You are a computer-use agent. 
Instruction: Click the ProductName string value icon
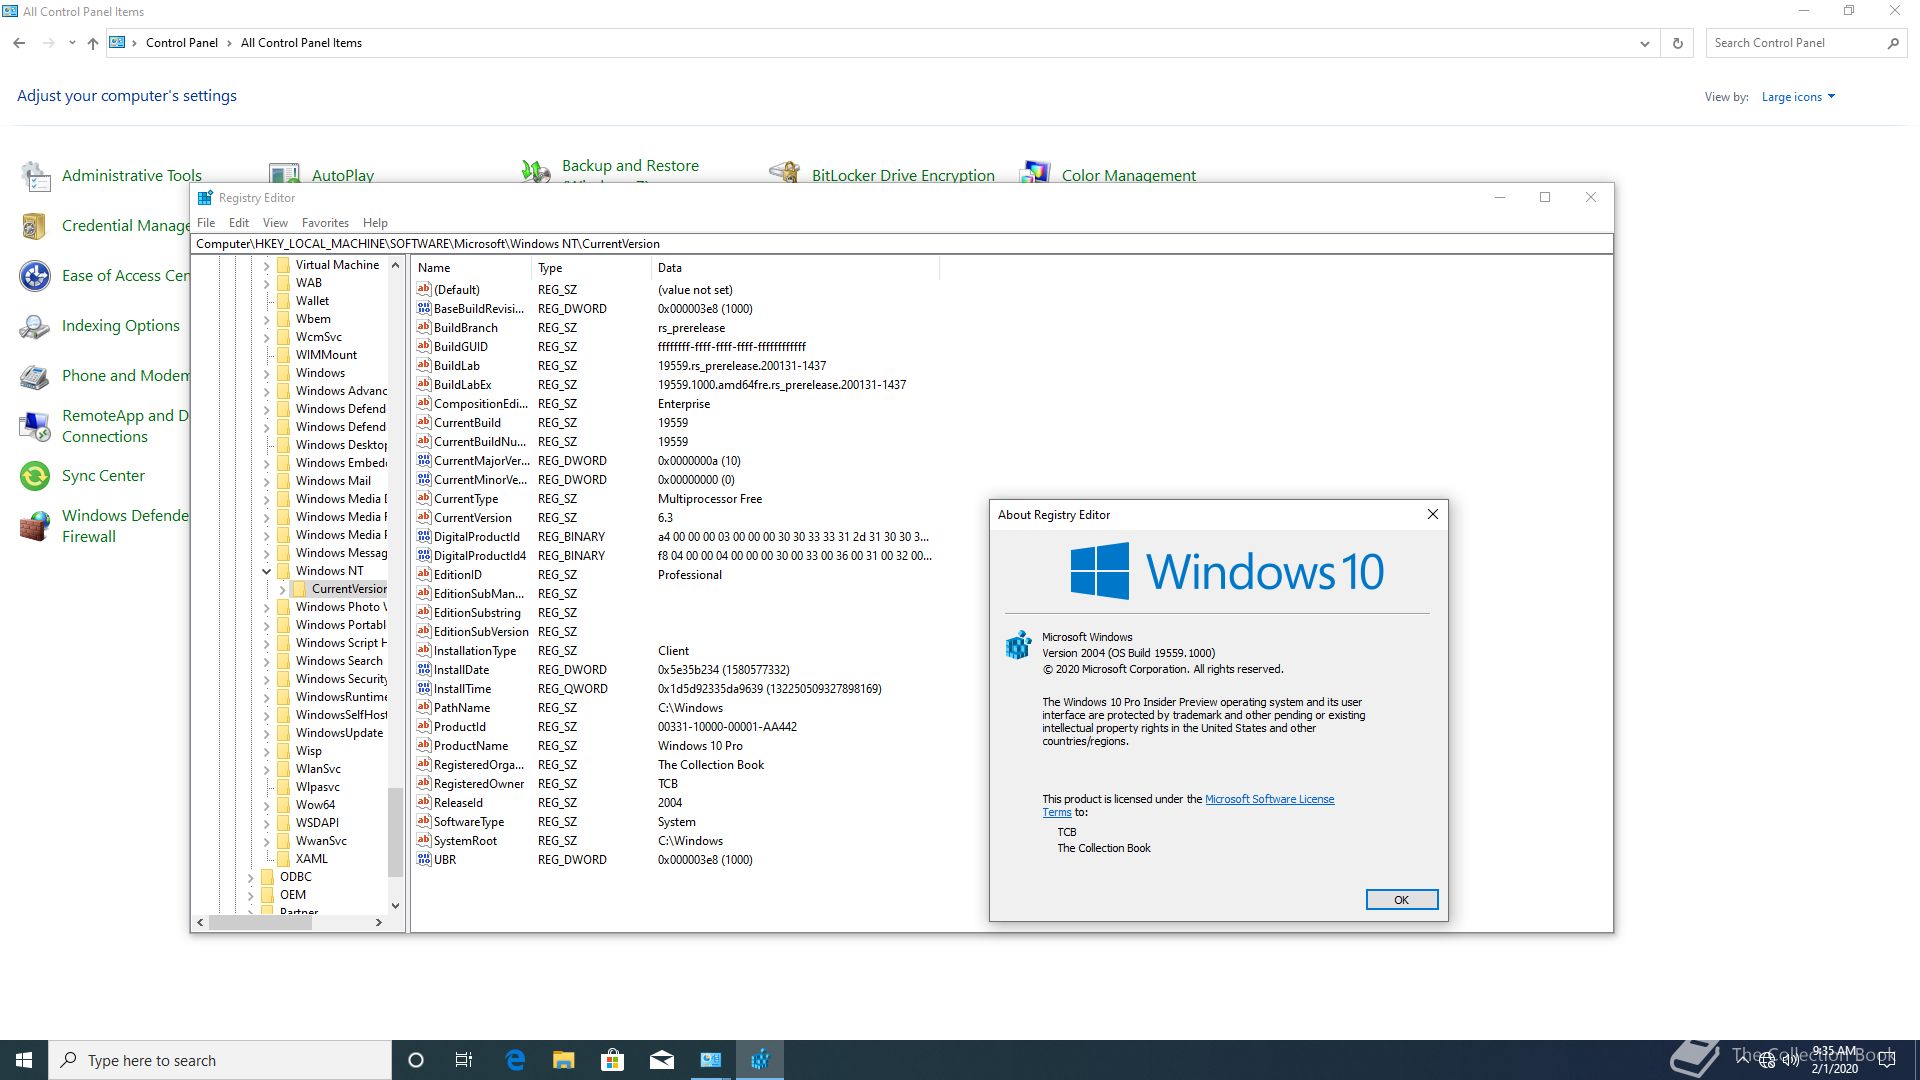point(424,745)
